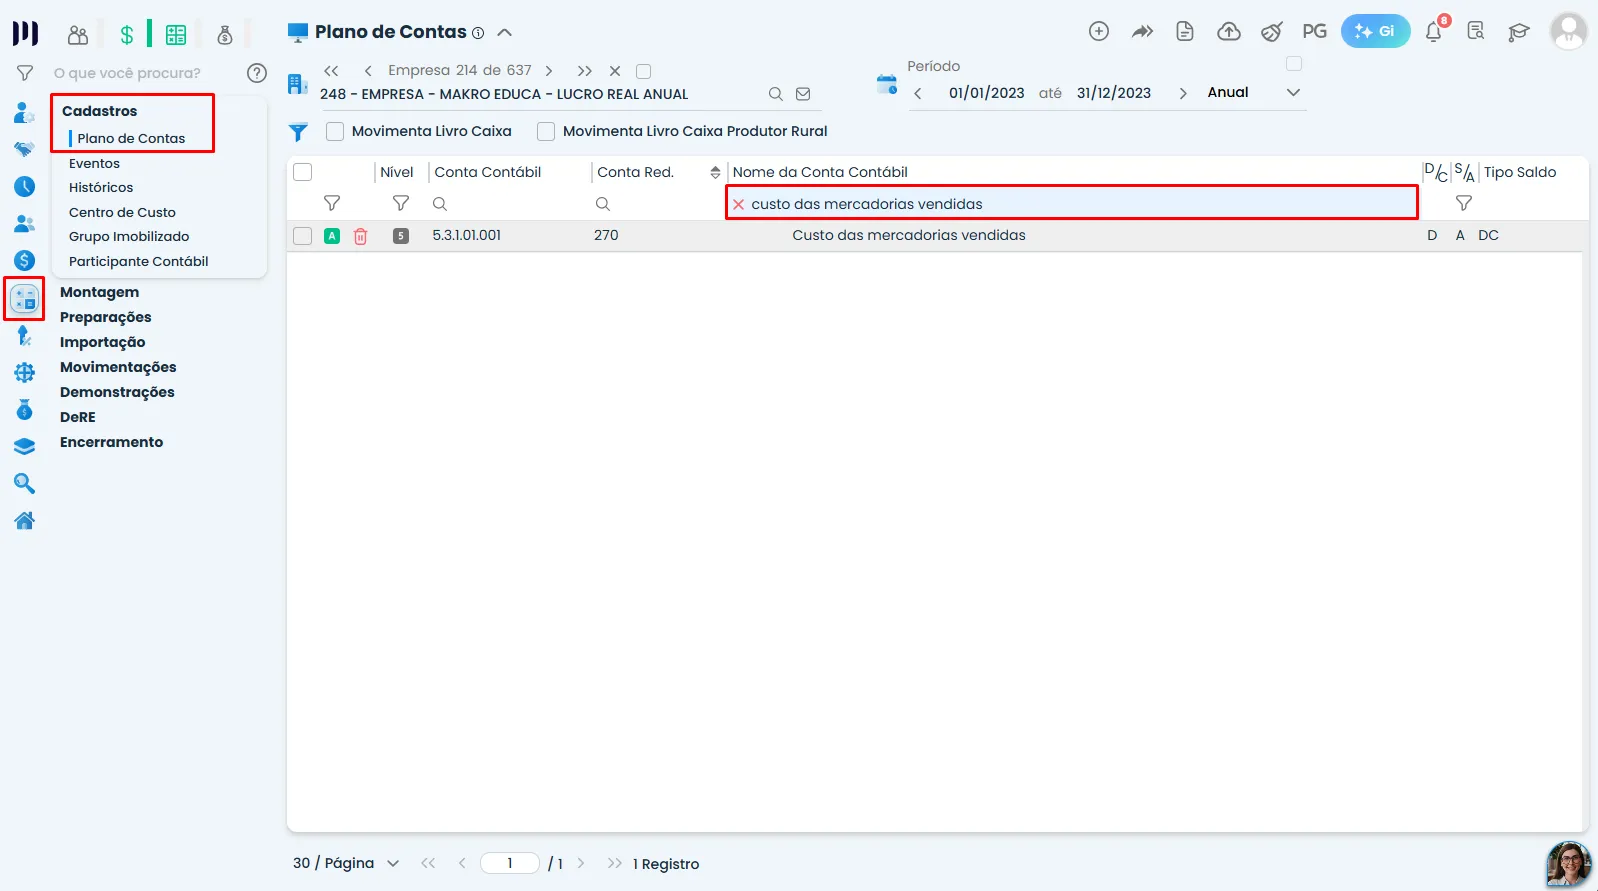Open the Nível column filter funnel
Image resolution: width=1598 pixels, height=891 pixels.
[401, 203]
